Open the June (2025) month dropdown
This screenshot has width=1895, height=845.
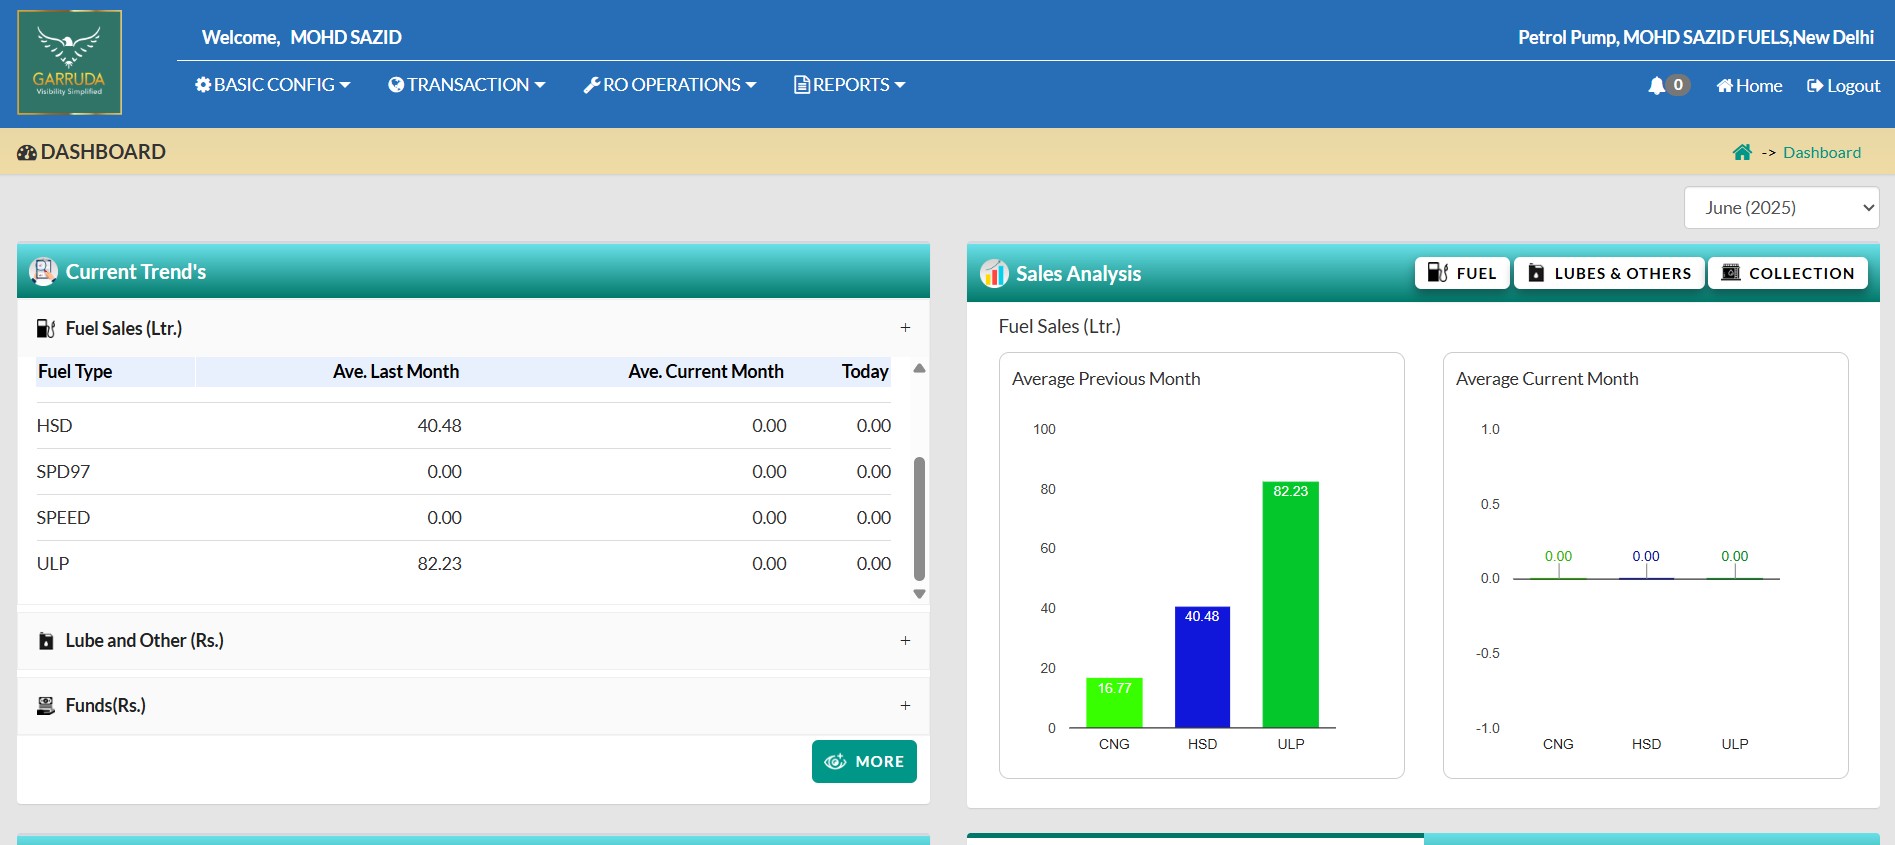(x=1781, y=208)
